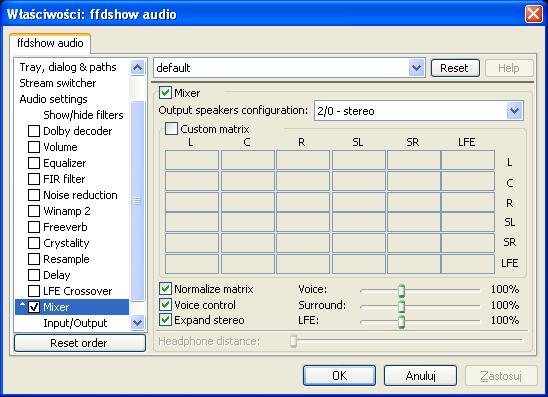
Task: Uncheck the Mixer checkbox in the filter list
Action: [34, 307]
